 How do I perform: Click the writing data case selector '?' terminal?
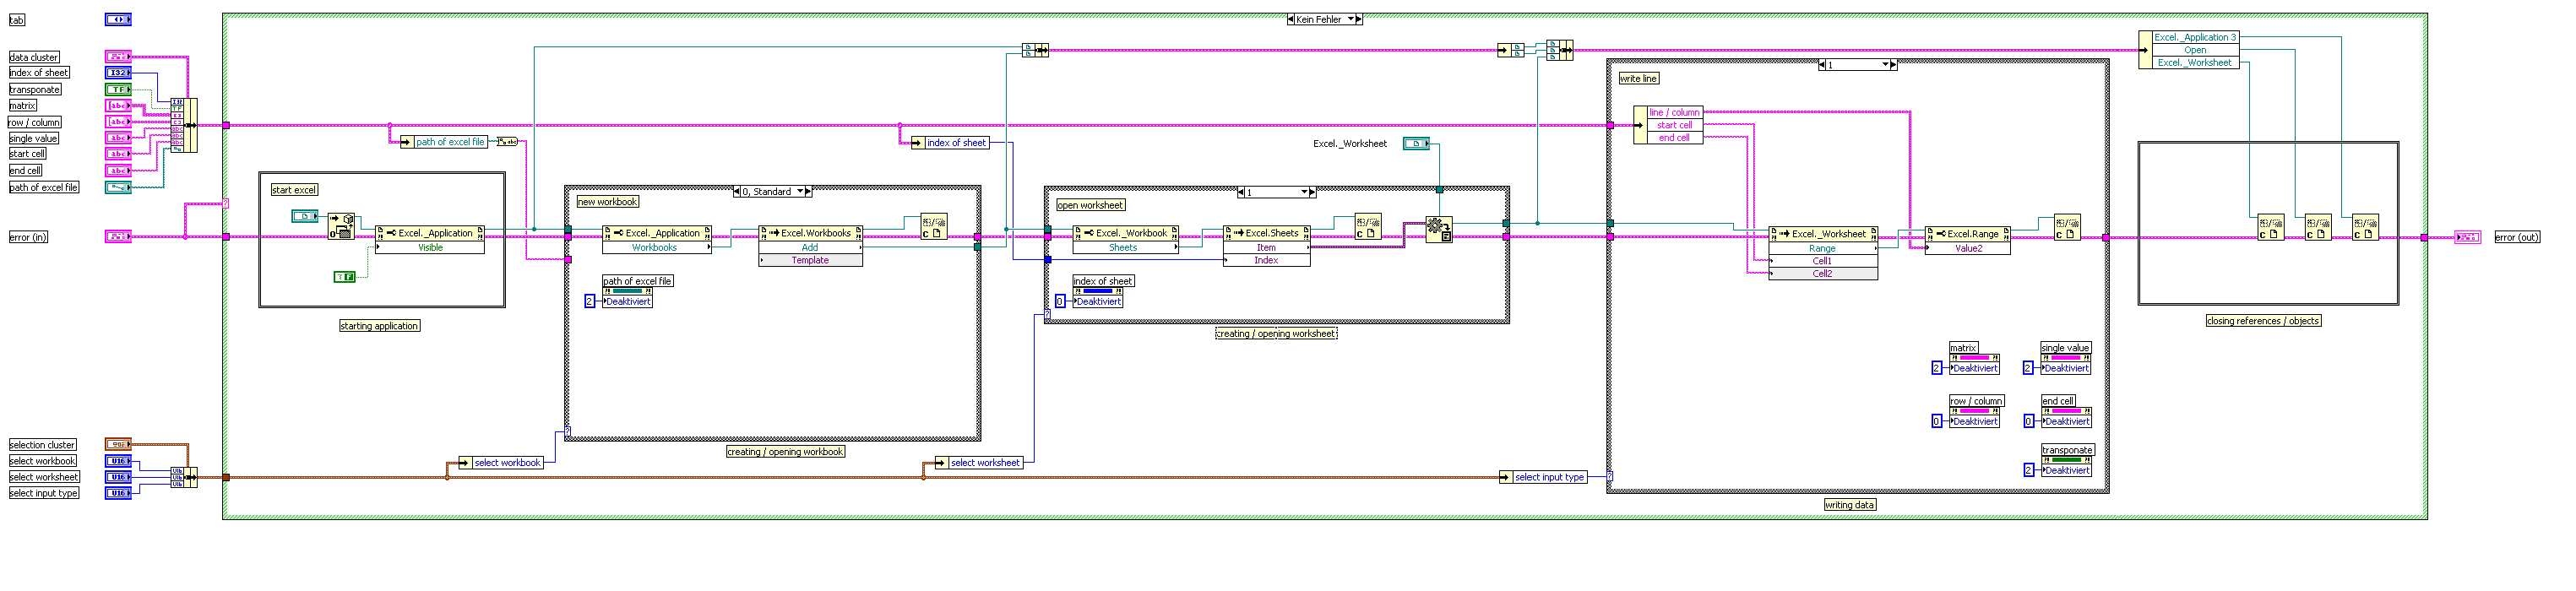(x=1610, y=476)
